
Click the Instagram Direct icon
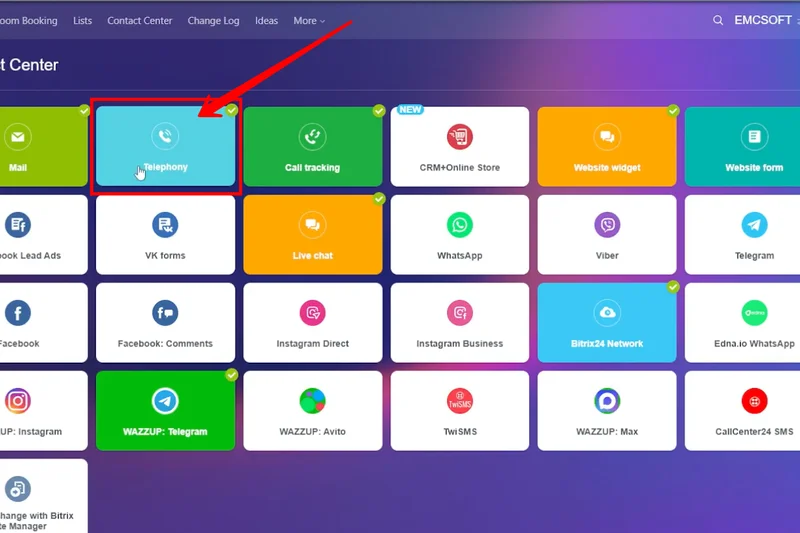[313, 312]
